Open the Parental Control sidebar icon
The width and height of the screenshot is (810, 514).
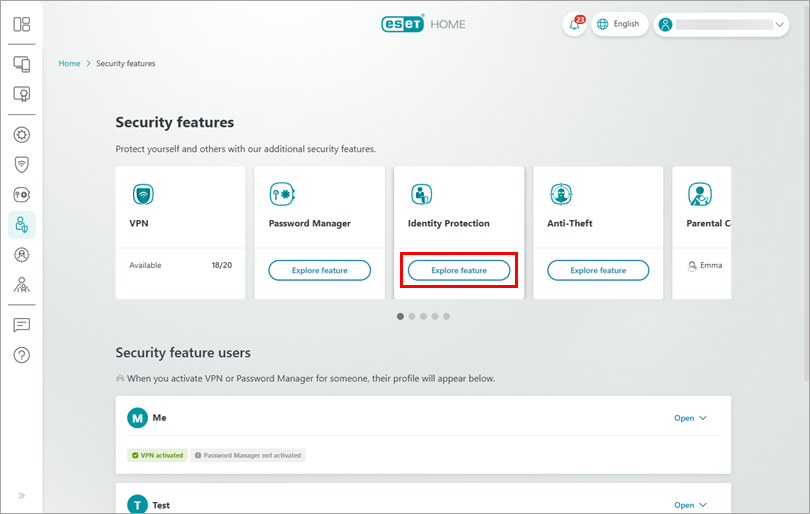[22, 285]
